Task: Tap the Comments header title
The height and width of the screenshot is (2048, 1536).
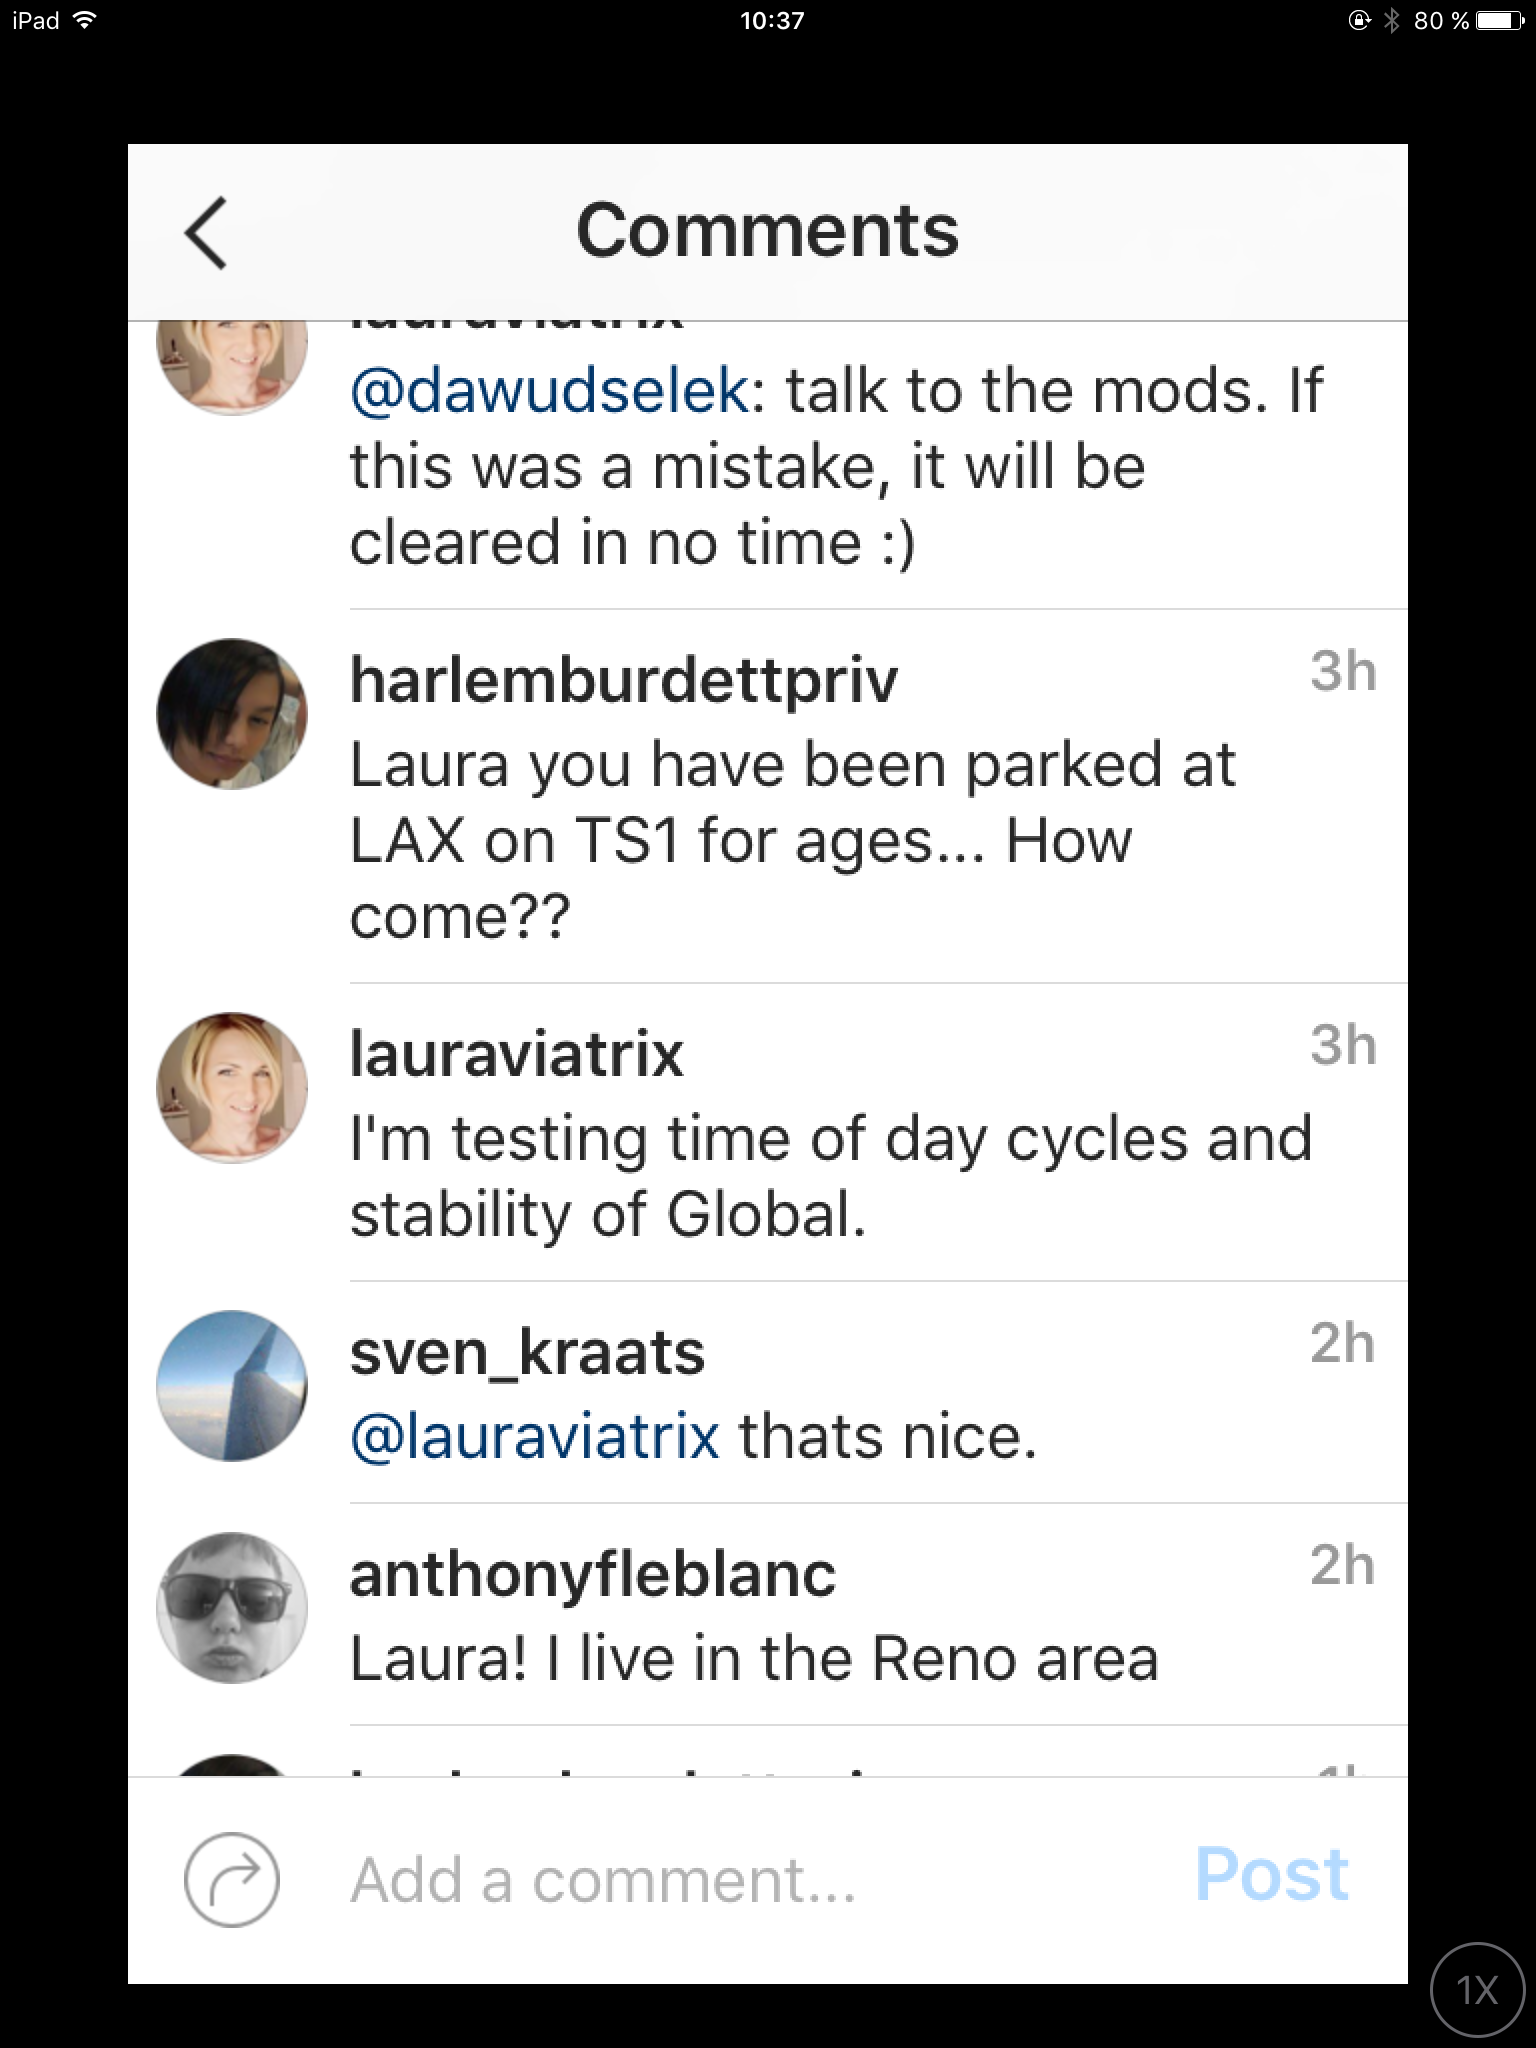Action: (x=767, y=231)
